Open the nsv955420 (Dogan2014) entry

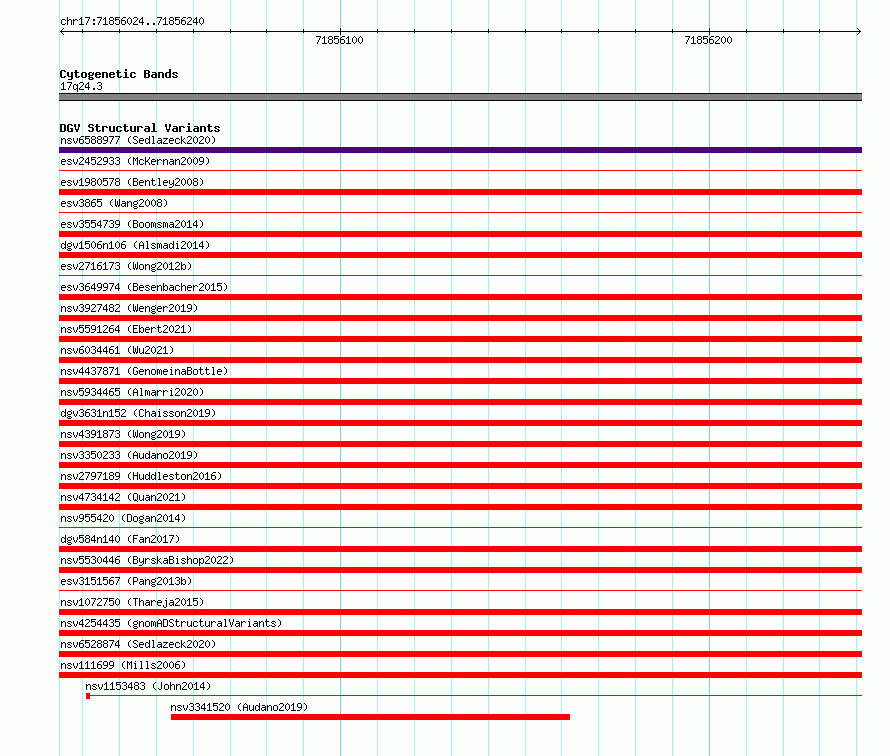pos(123,518)
